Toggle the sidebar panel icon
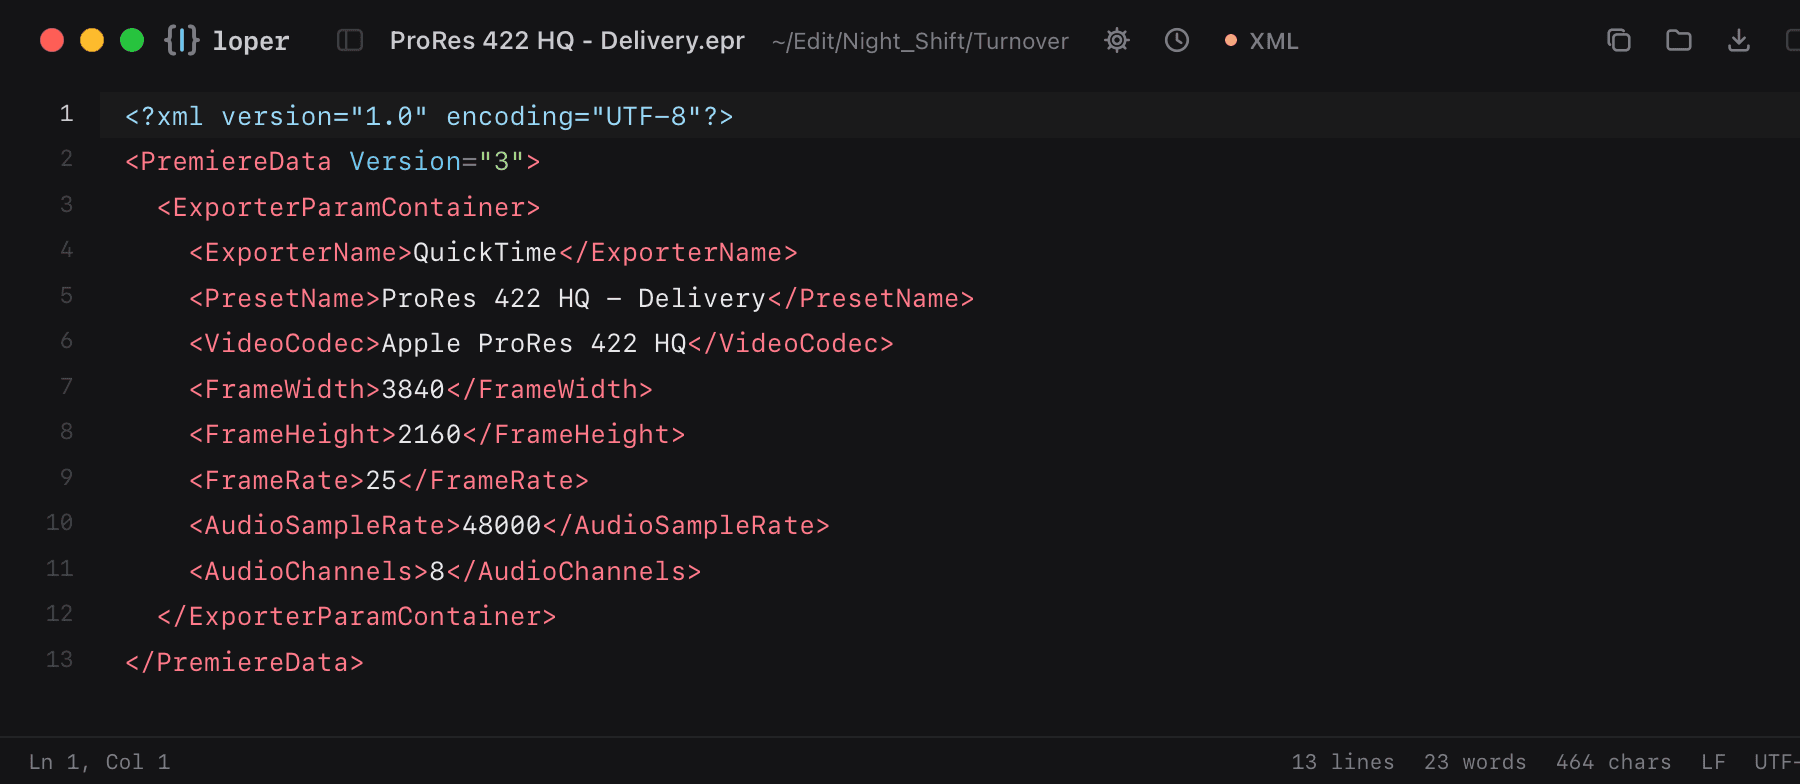The width and height of the screenshot is (1800, 784). [350, 40]
